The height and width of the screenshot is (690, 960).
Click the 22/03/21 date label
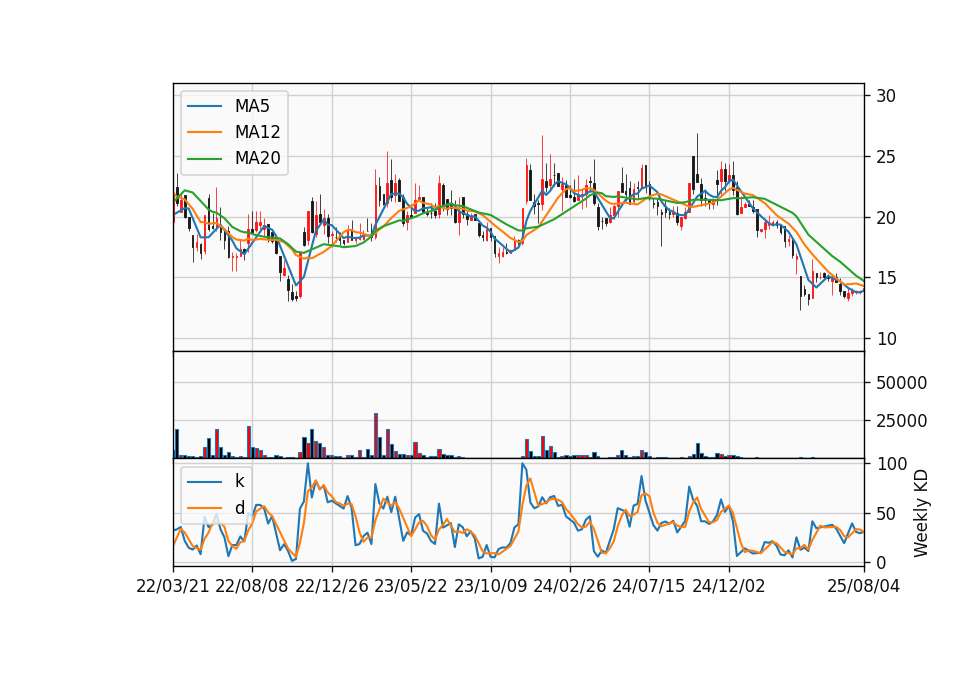tap(173, 586)
